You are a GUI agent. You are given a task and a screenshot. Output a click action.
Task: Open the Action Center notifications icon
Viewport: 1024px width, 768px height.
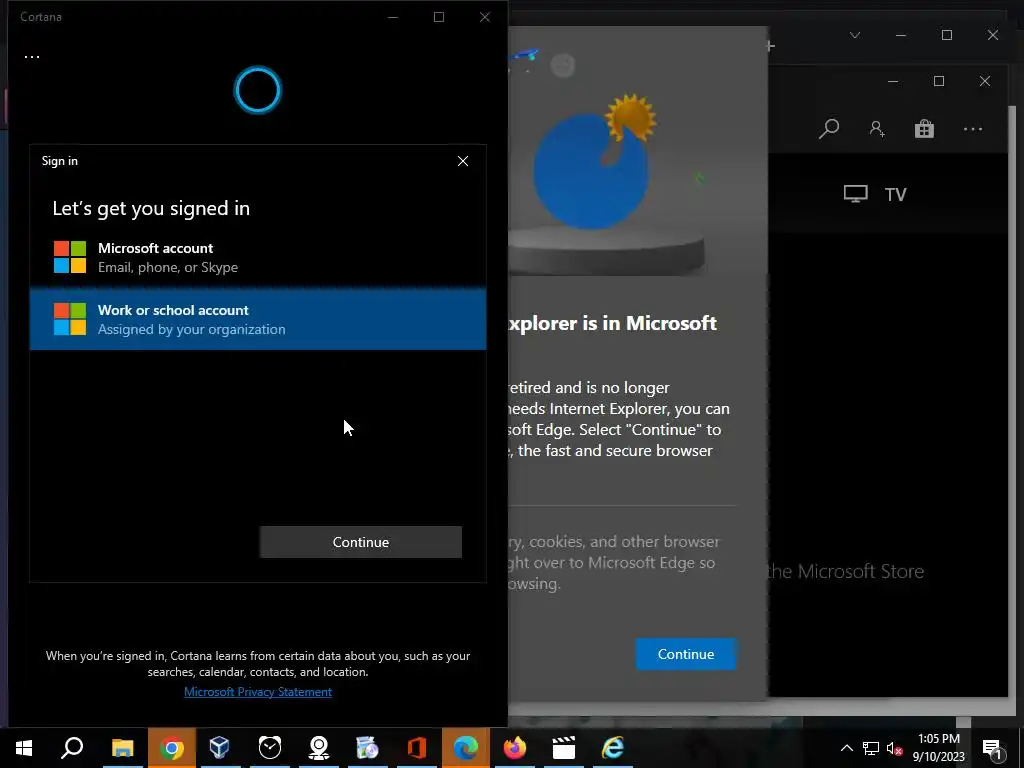(993, 748)
